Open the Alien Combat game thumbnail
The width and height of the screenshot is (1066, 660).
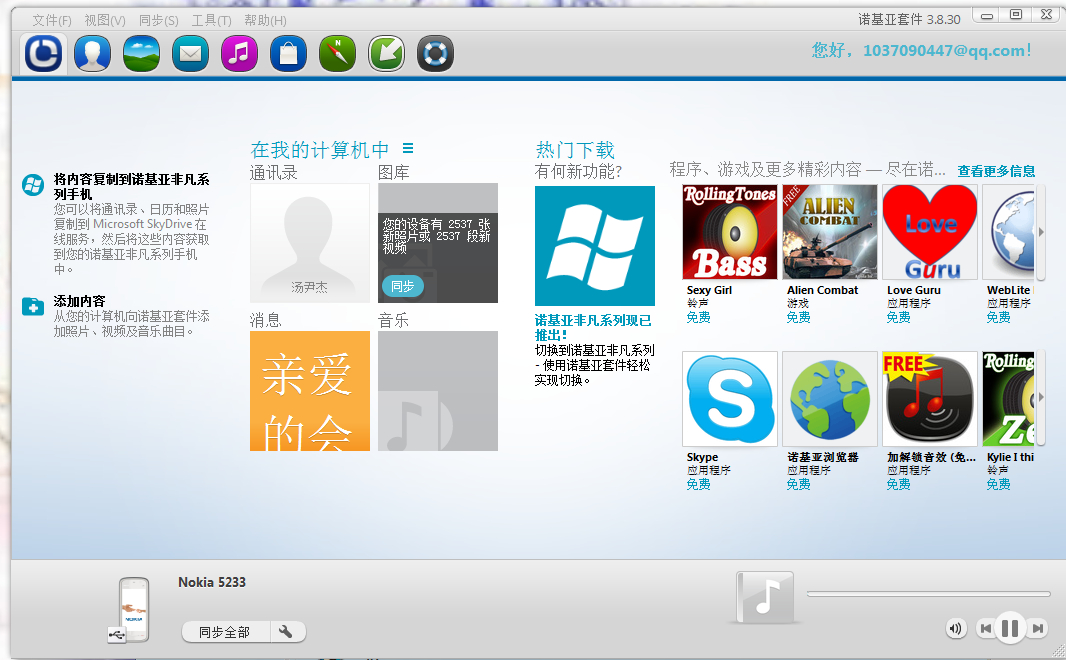coord(829,232)
